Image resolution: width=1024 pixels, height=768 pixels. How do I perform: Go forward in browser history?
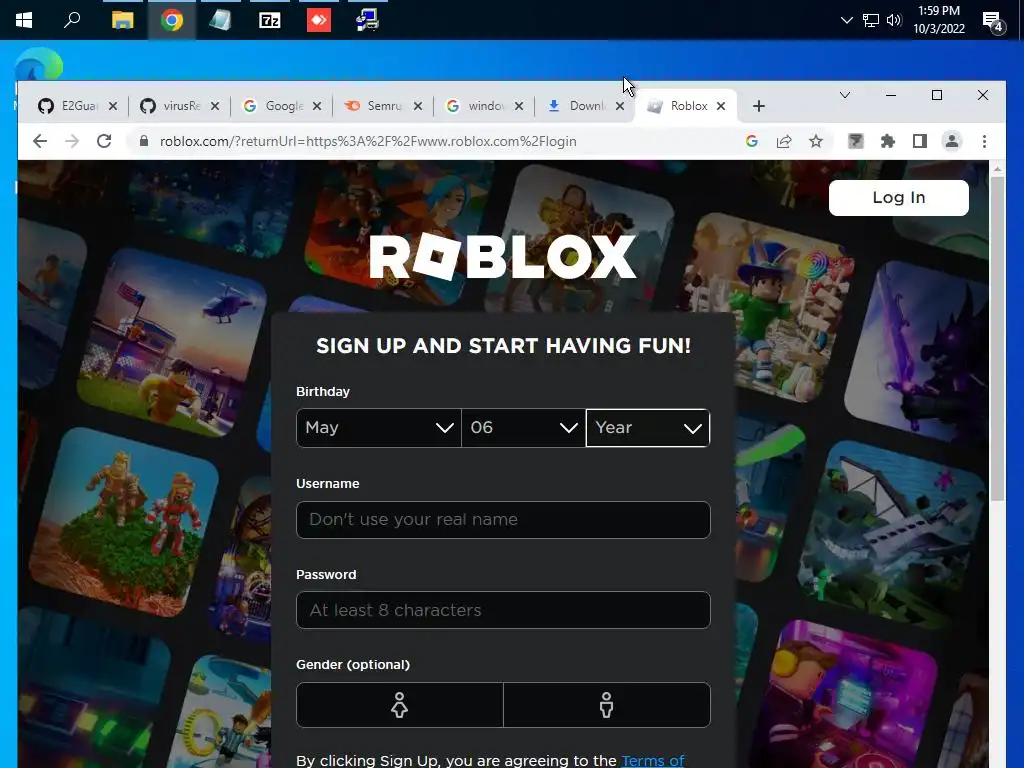point(72,141)
